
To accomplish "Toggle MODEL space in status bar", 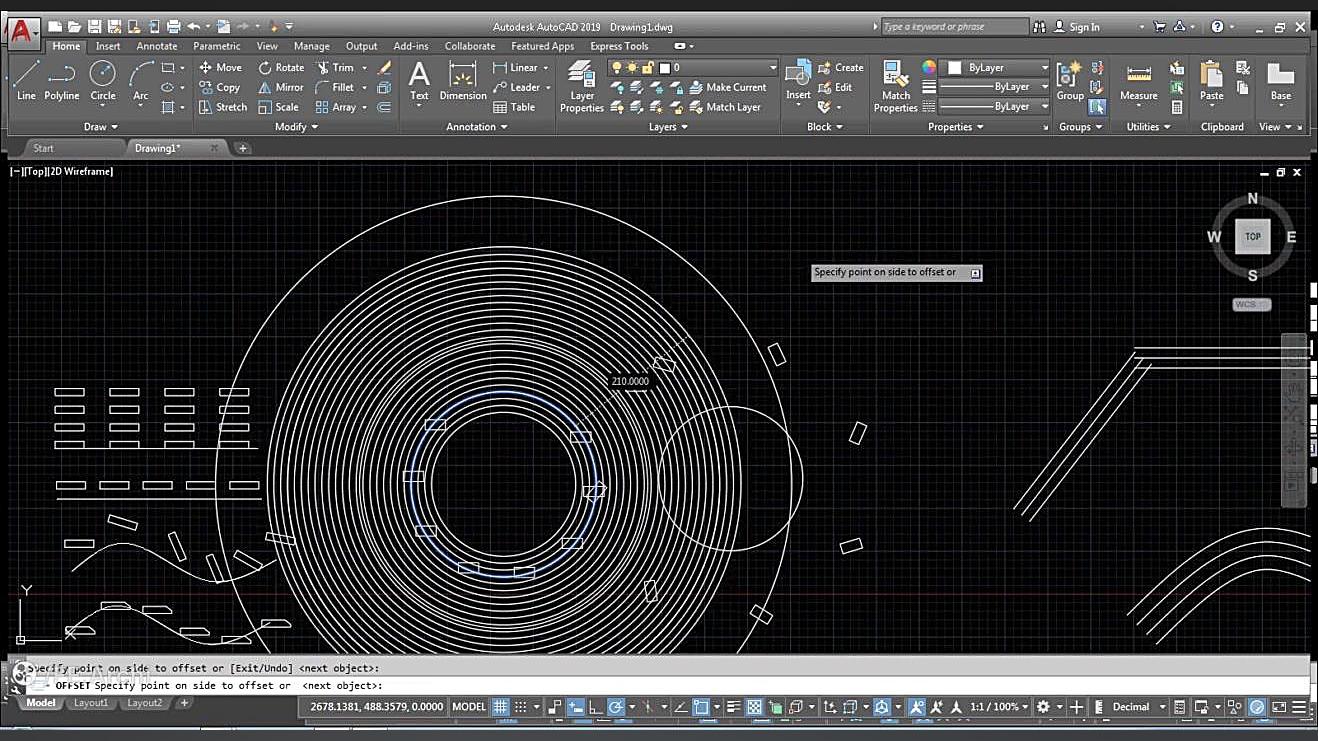I will (x=468, y=707).
